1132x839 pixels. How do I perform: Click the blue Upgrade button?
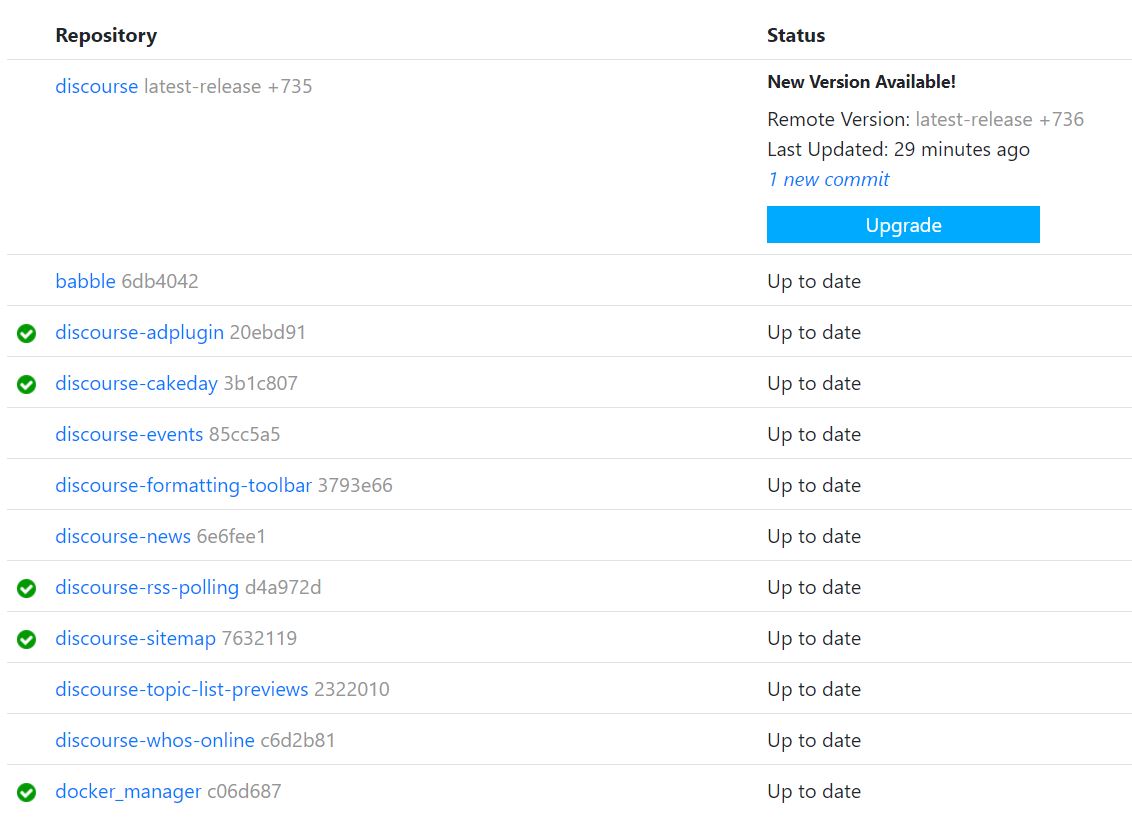click(x=903, y=225)
